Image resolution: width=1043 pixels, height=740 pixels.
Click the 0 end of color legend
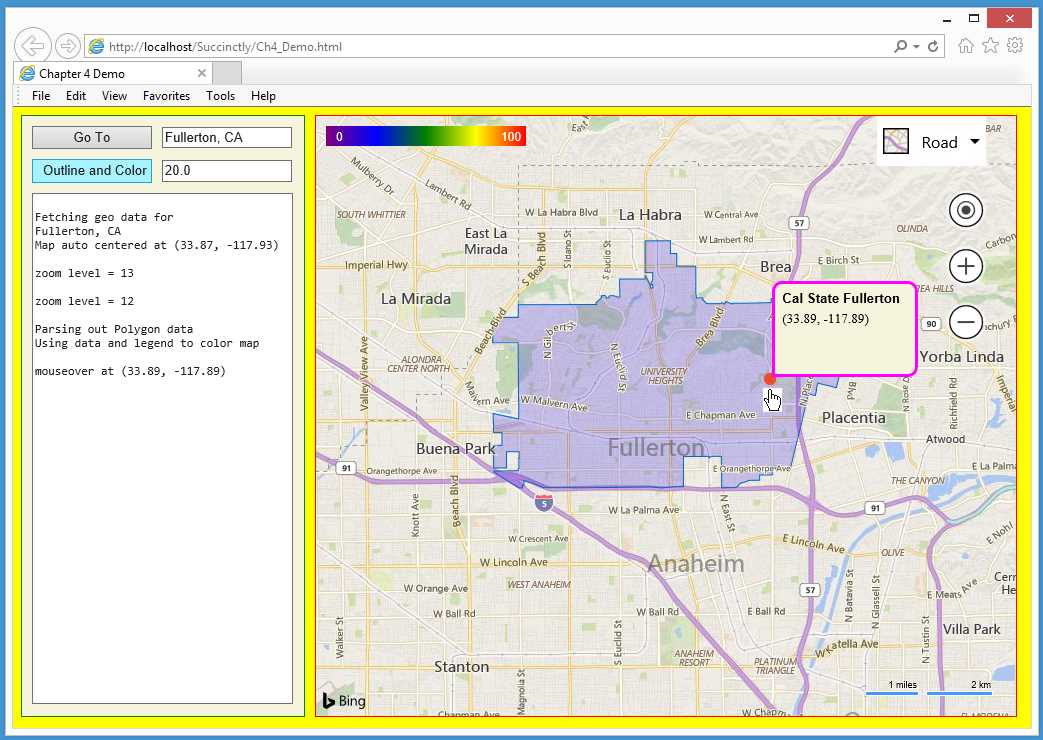pos(339,136)
